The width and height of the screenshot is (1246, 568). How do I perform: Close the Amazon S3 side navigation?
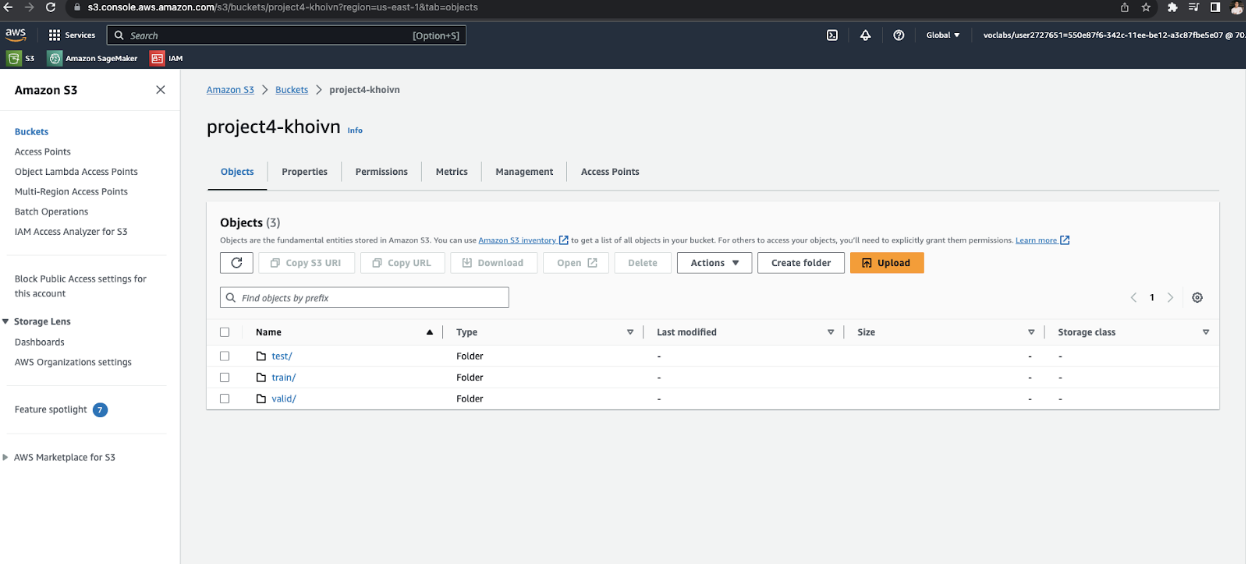160,90
